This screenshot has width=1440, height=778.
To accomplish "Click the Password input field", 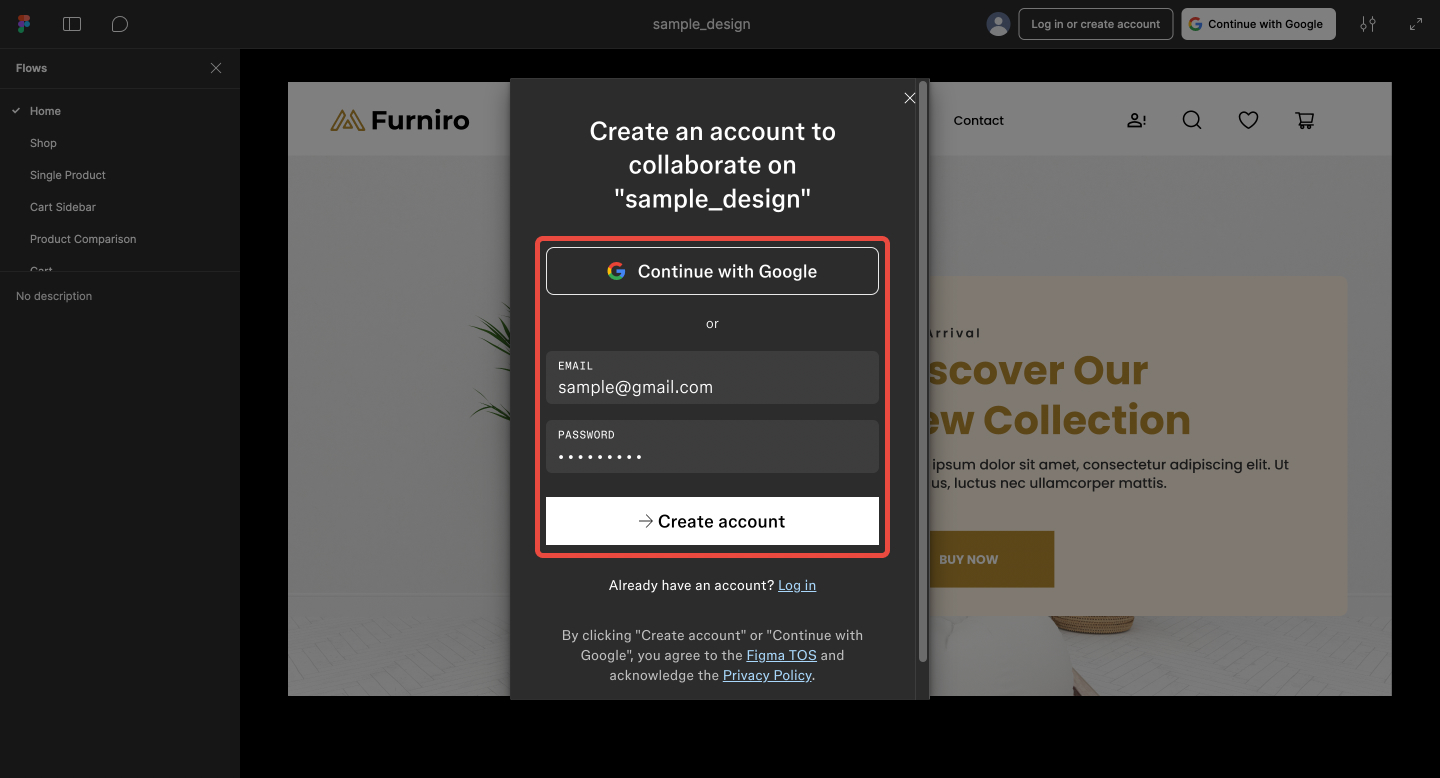I will pyautogui.click(x=712, y=446).
